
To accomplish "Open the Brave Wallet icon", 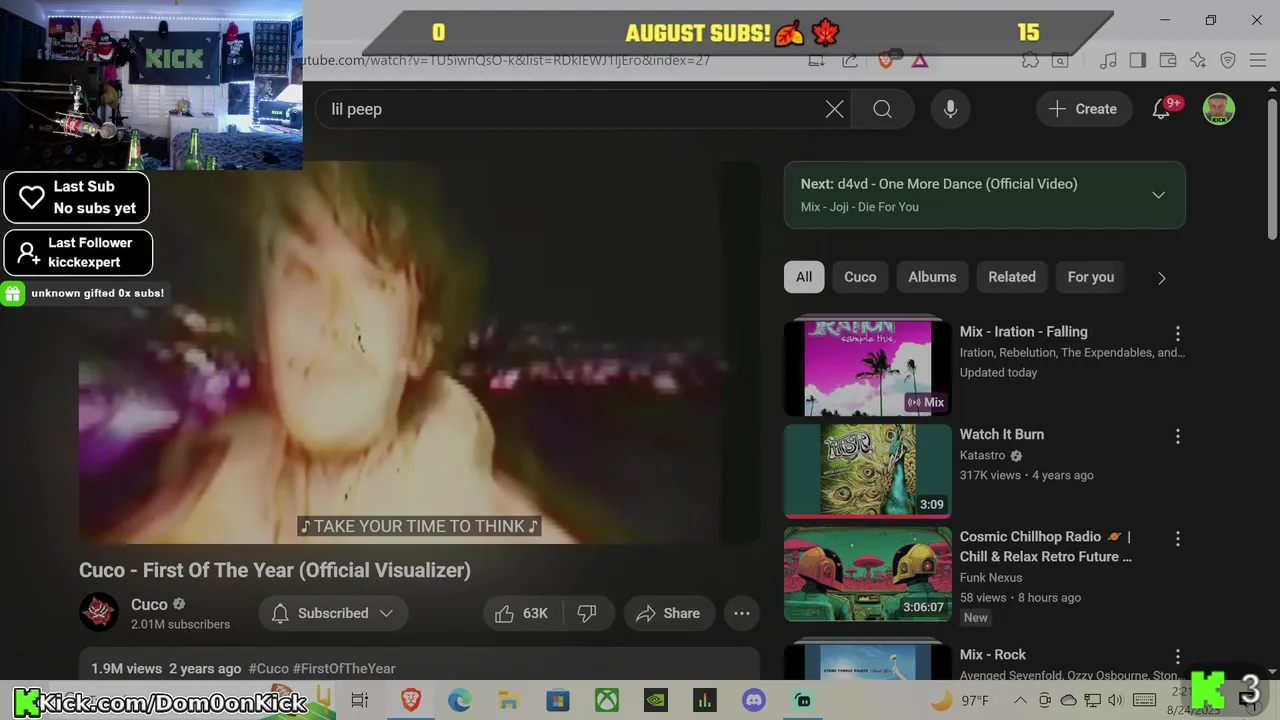I will [x=1167, y=60].
